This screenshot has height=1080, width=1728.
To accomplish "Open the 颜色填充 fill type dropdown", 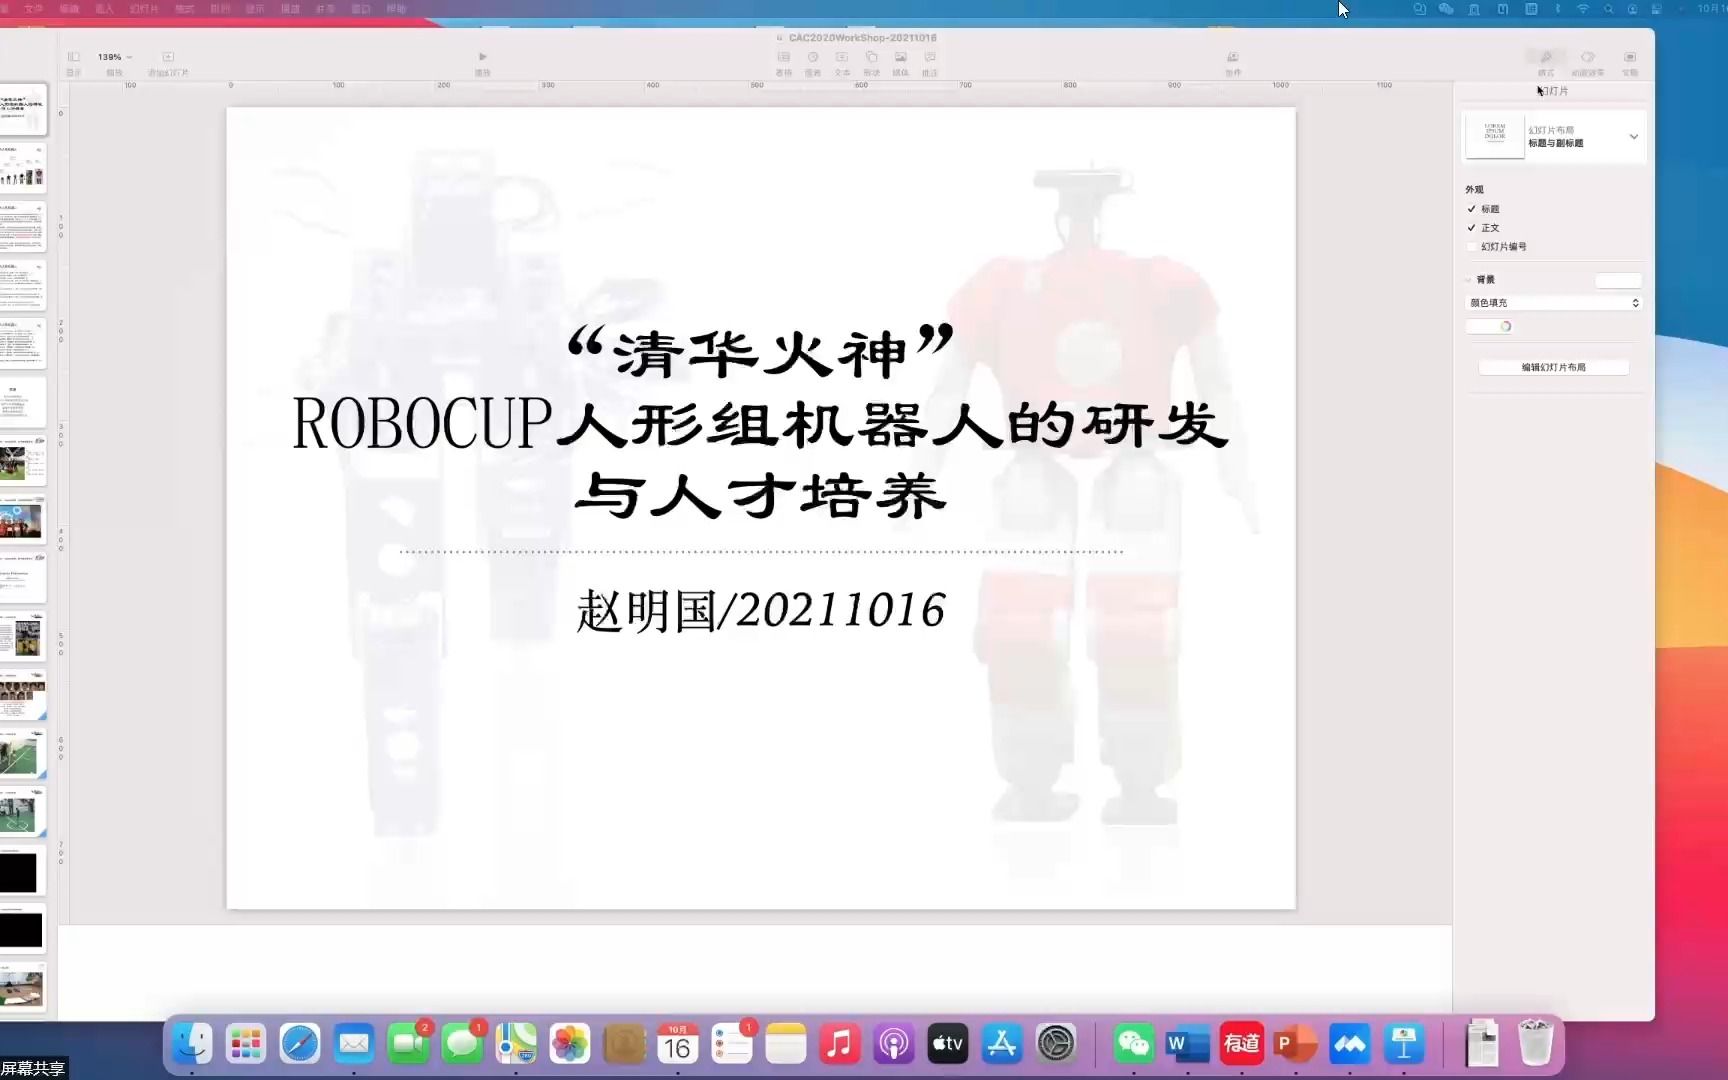I will click(1554, 303).
